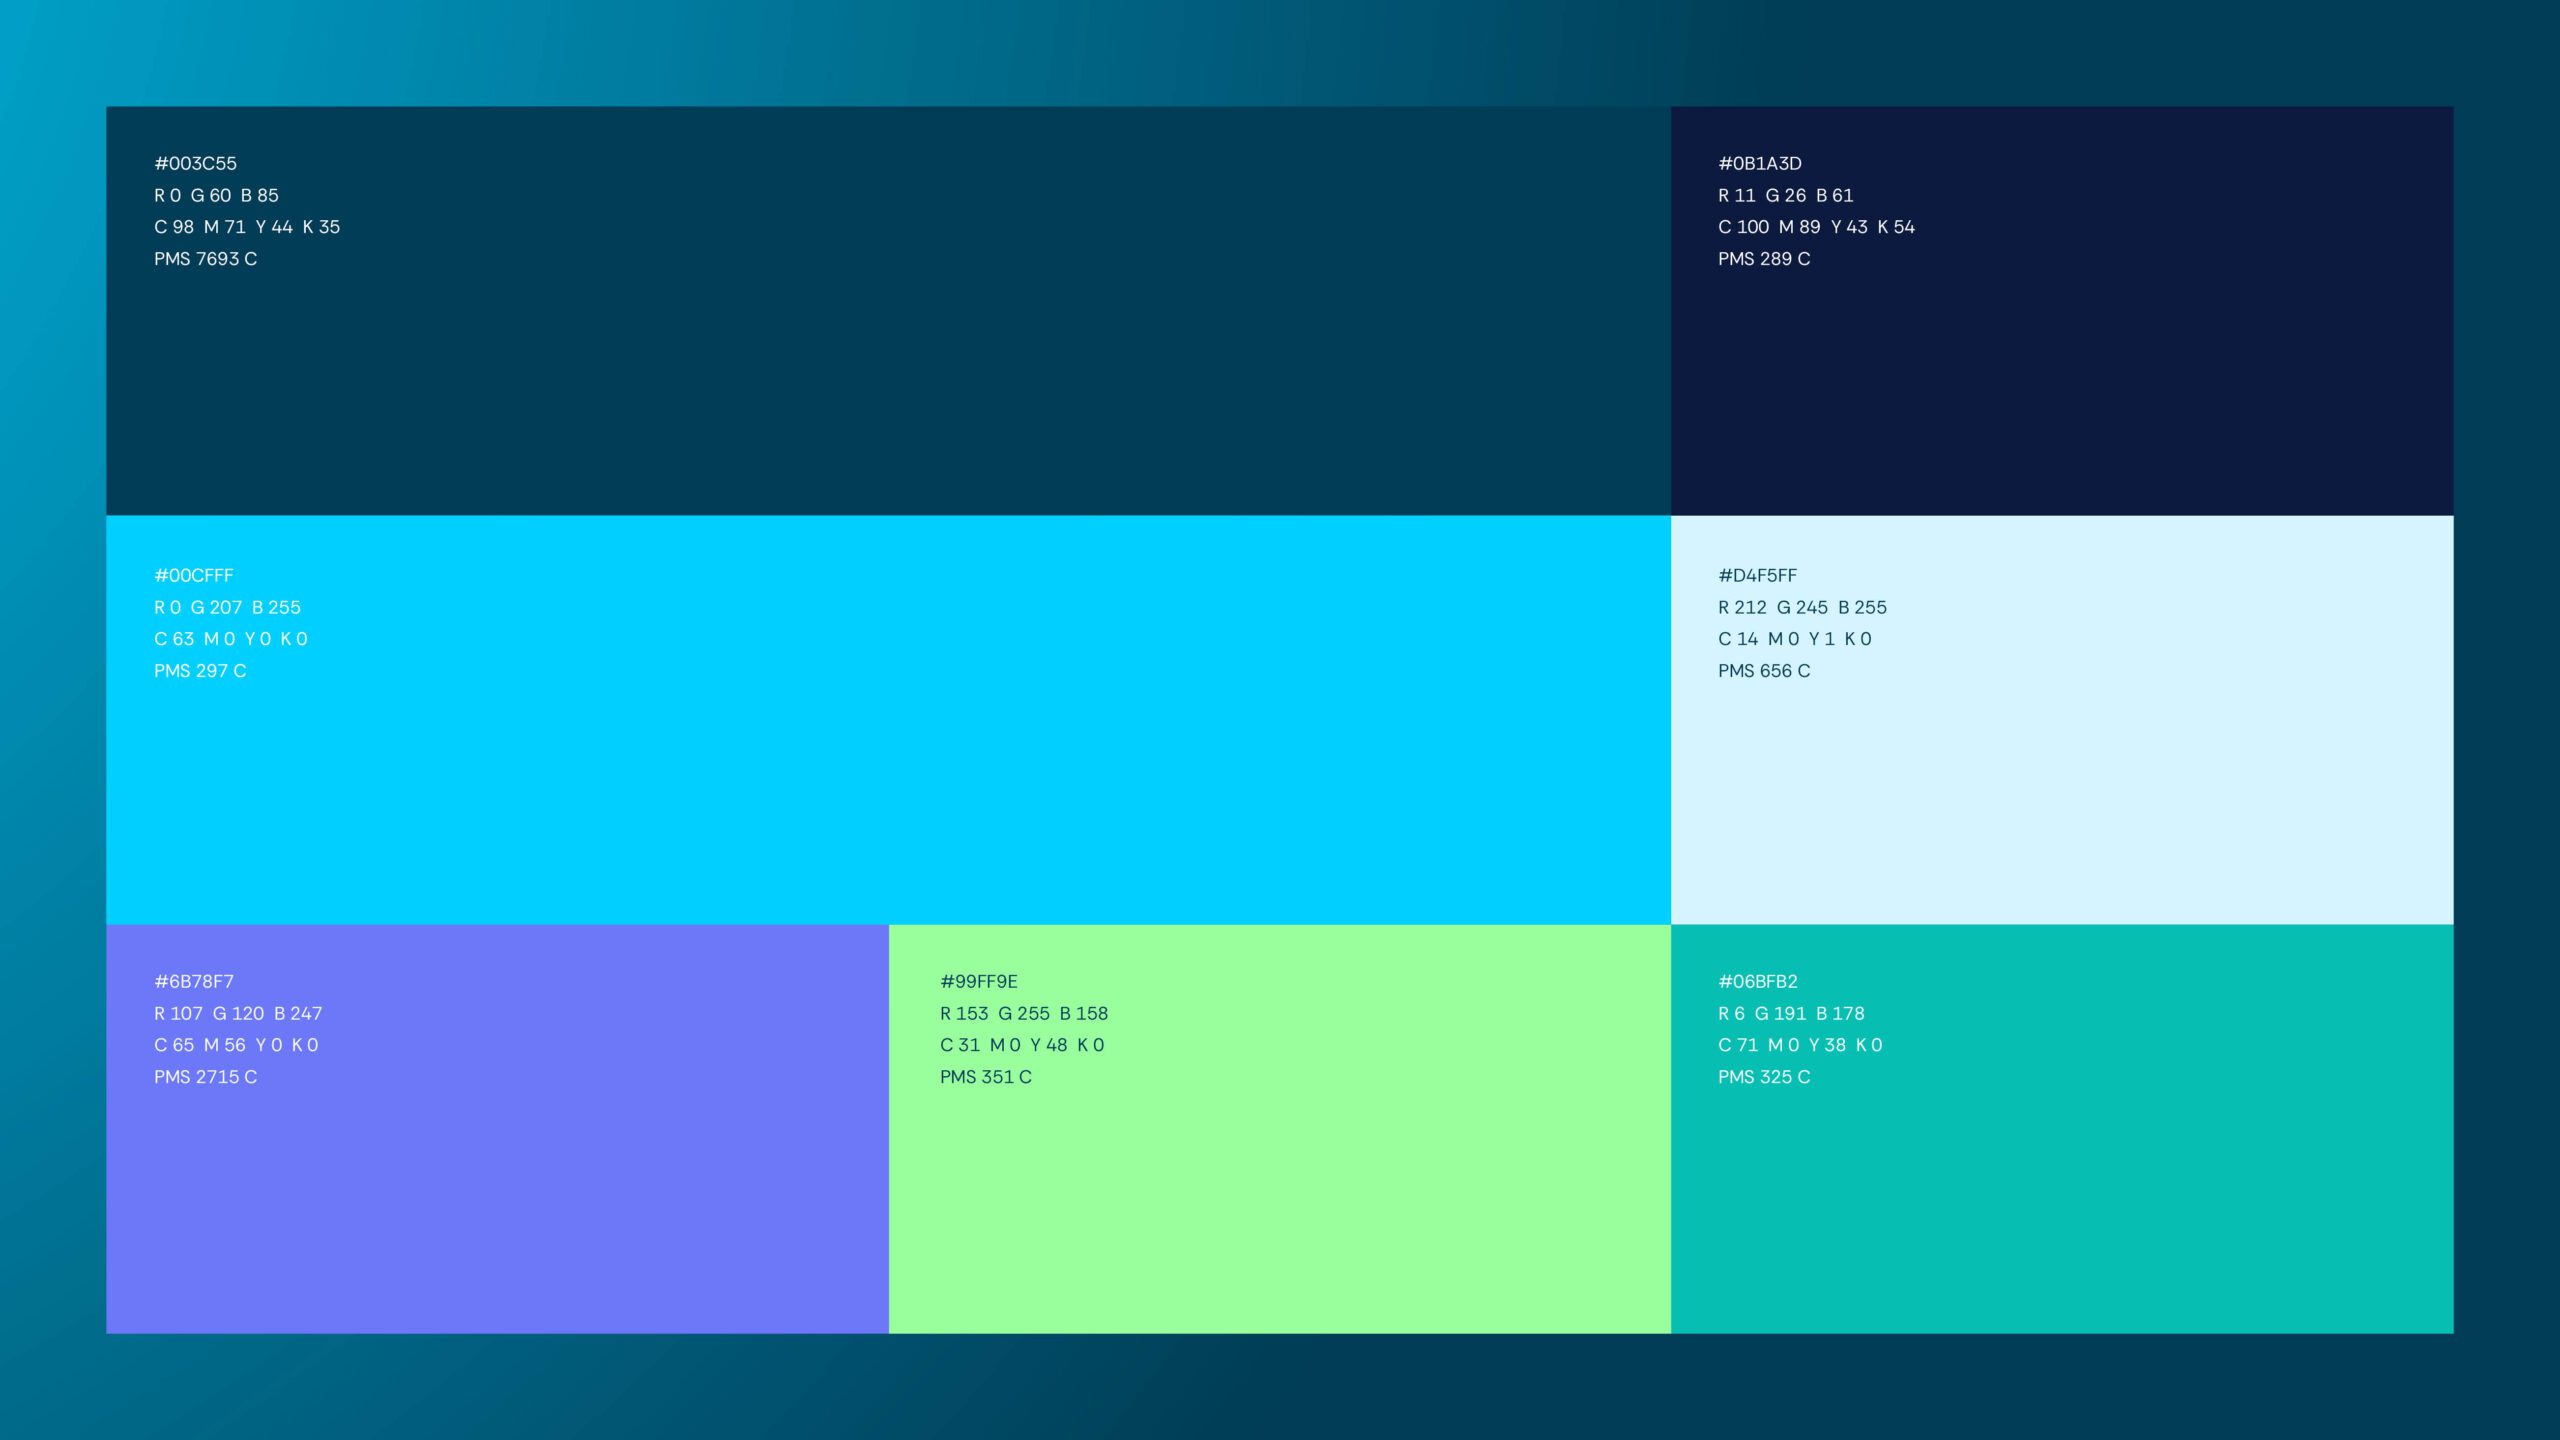
Task: Click the text R 11 G 26 B 61
Action: [1786, 195]
